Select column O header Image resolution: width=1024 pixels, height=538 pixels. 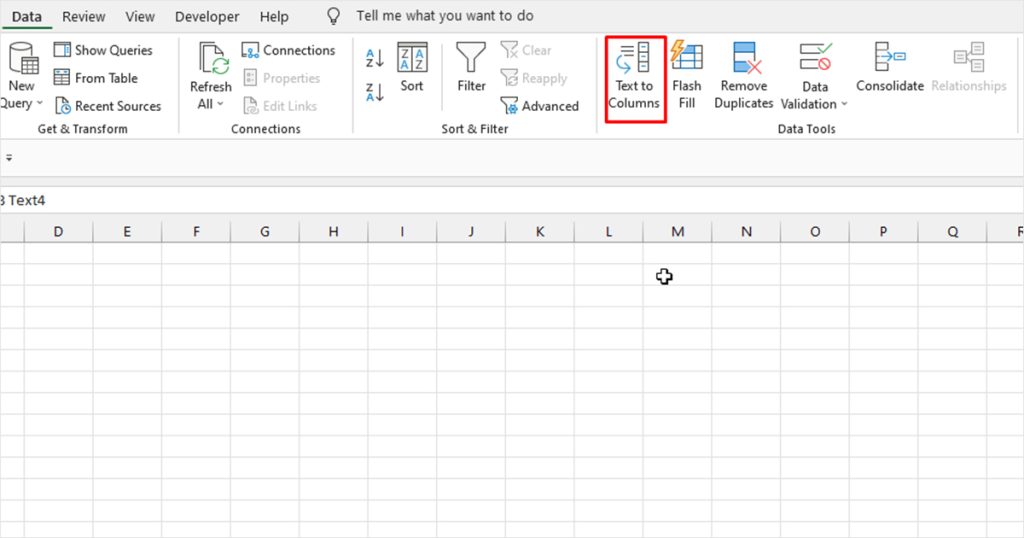point(815,231)
